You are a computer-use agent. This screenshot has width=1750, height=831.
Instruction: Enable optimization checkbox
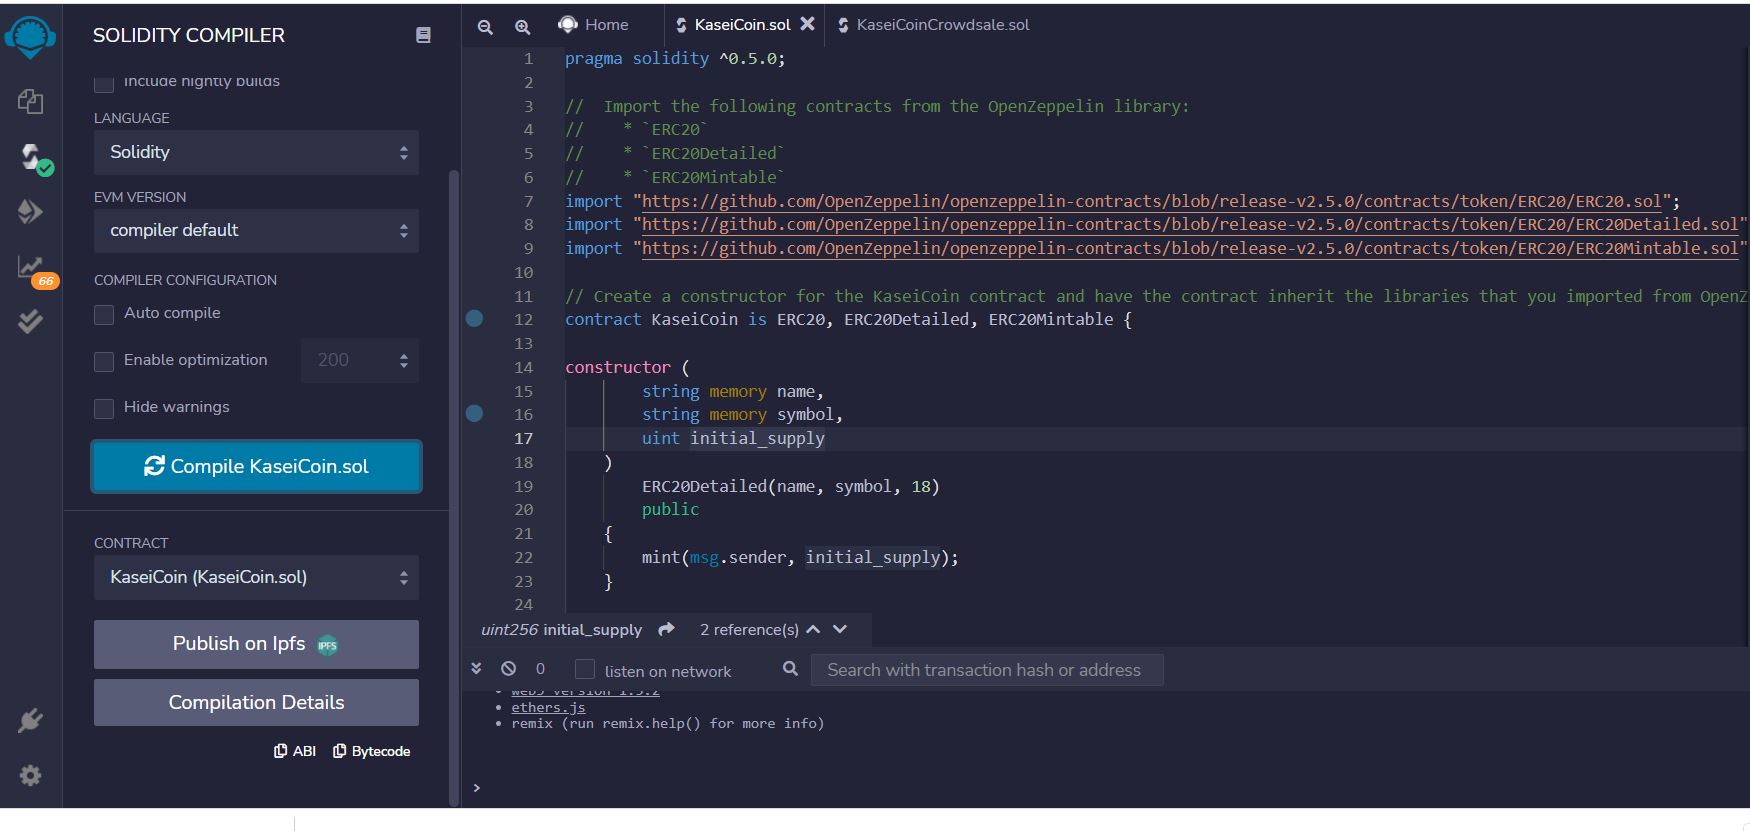pyautogui.click(x=104, y=361)
